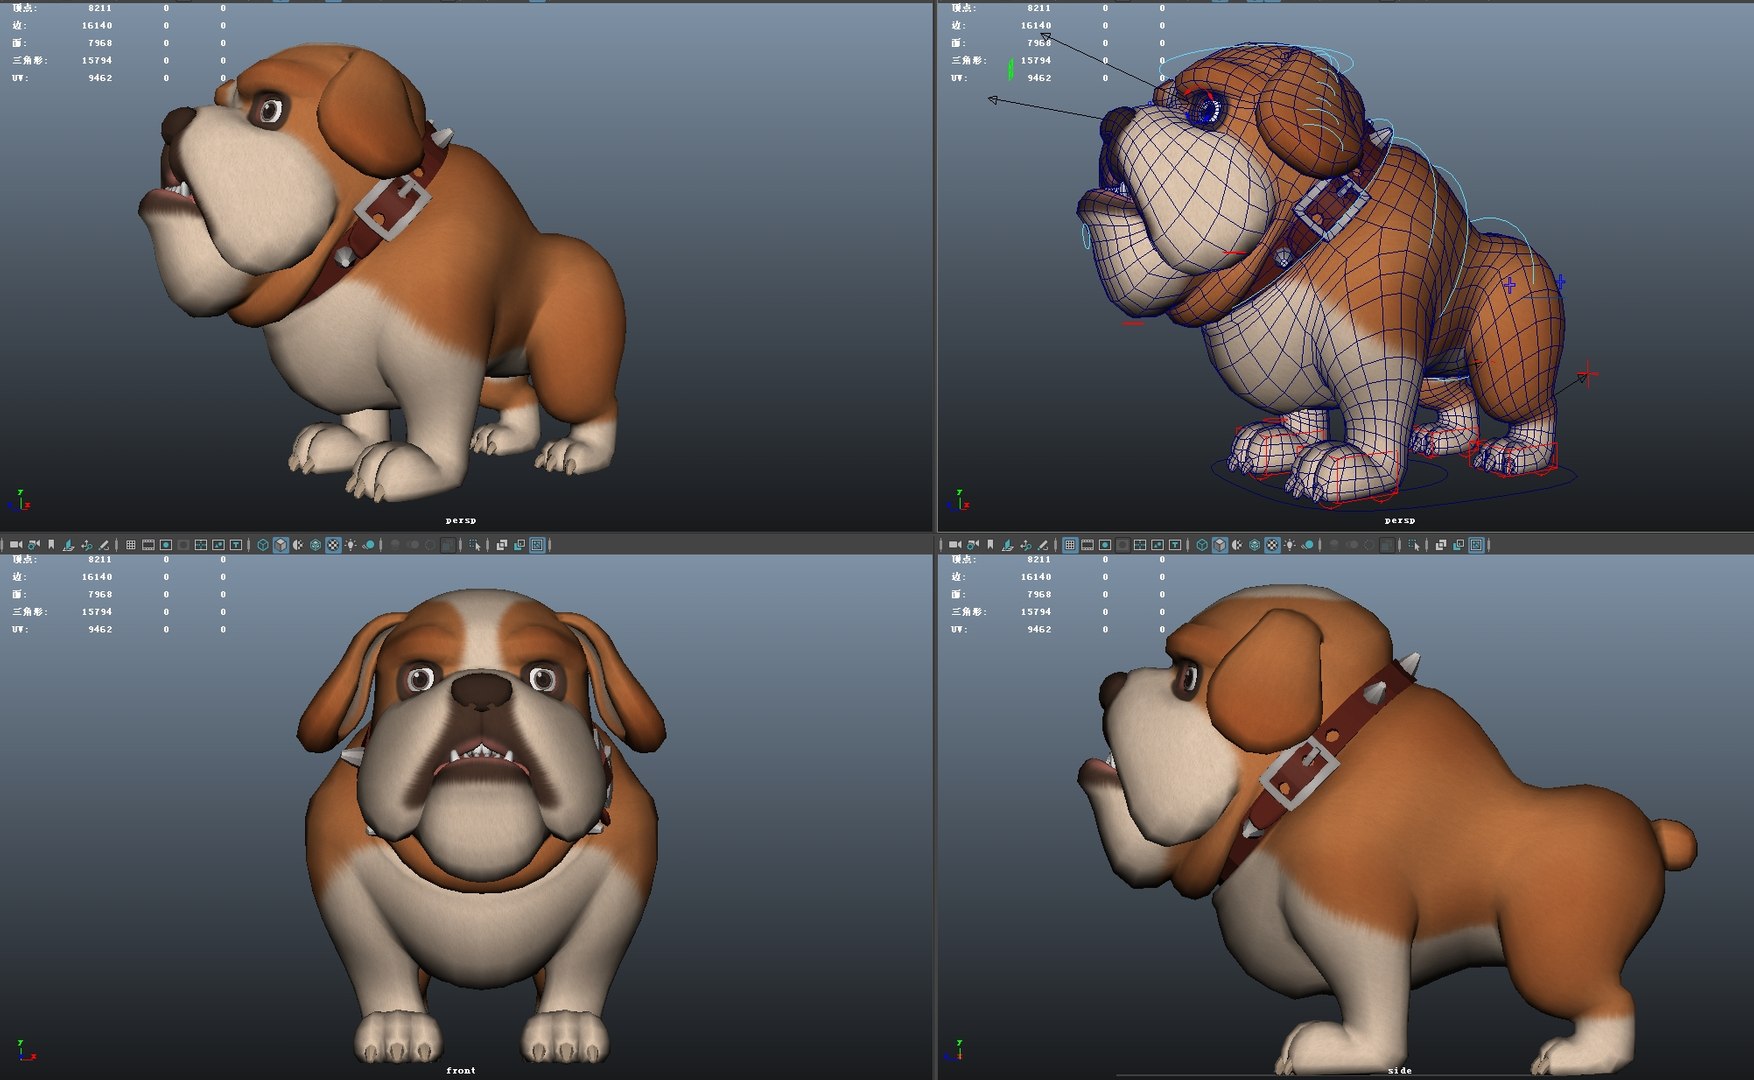The width and height of the screenshot is (1754, 1080).
Task: Toggle Film Gate in front panel toolbar
Action: (x=148, y=545)
